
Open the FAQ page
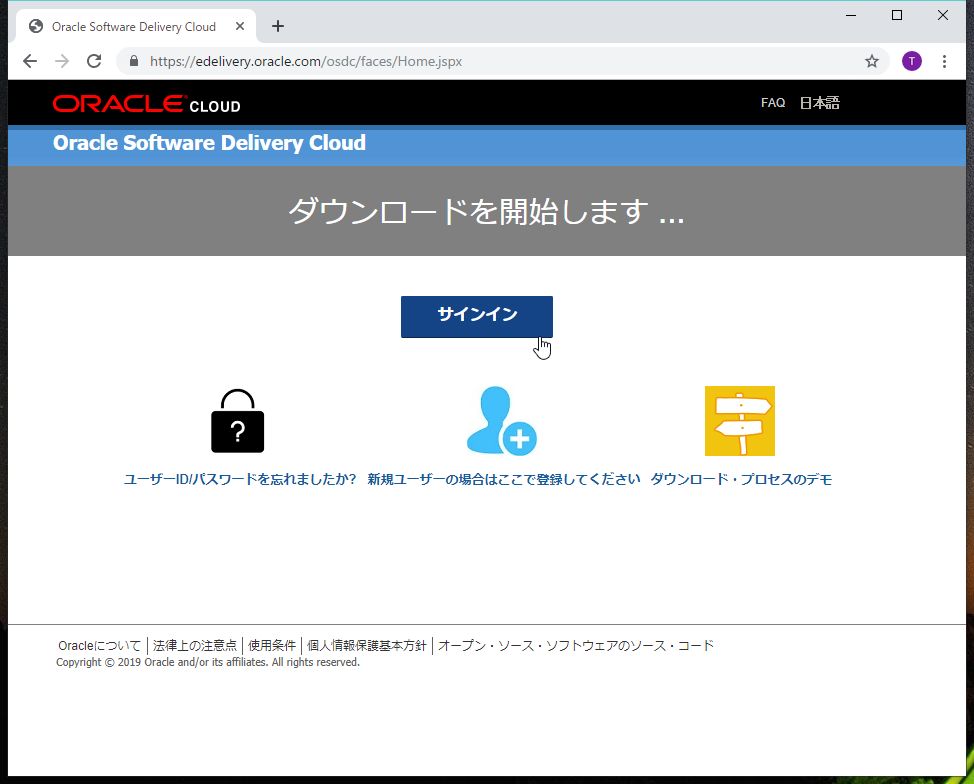(772, 102)
